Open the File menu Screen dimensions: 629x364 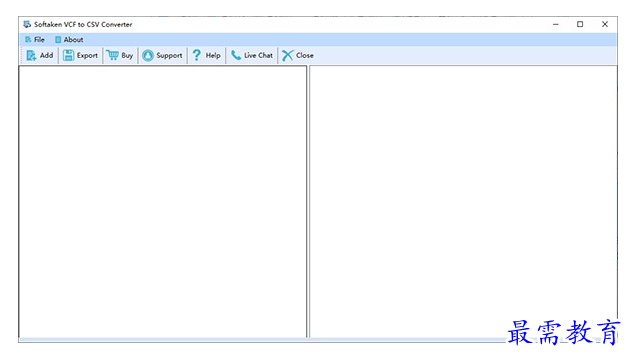click(34, 40)
